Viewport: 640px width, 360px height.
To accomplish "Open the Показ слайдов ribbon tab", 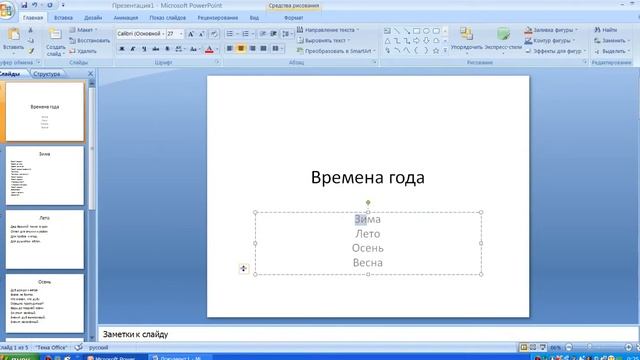I will point(167,18).
